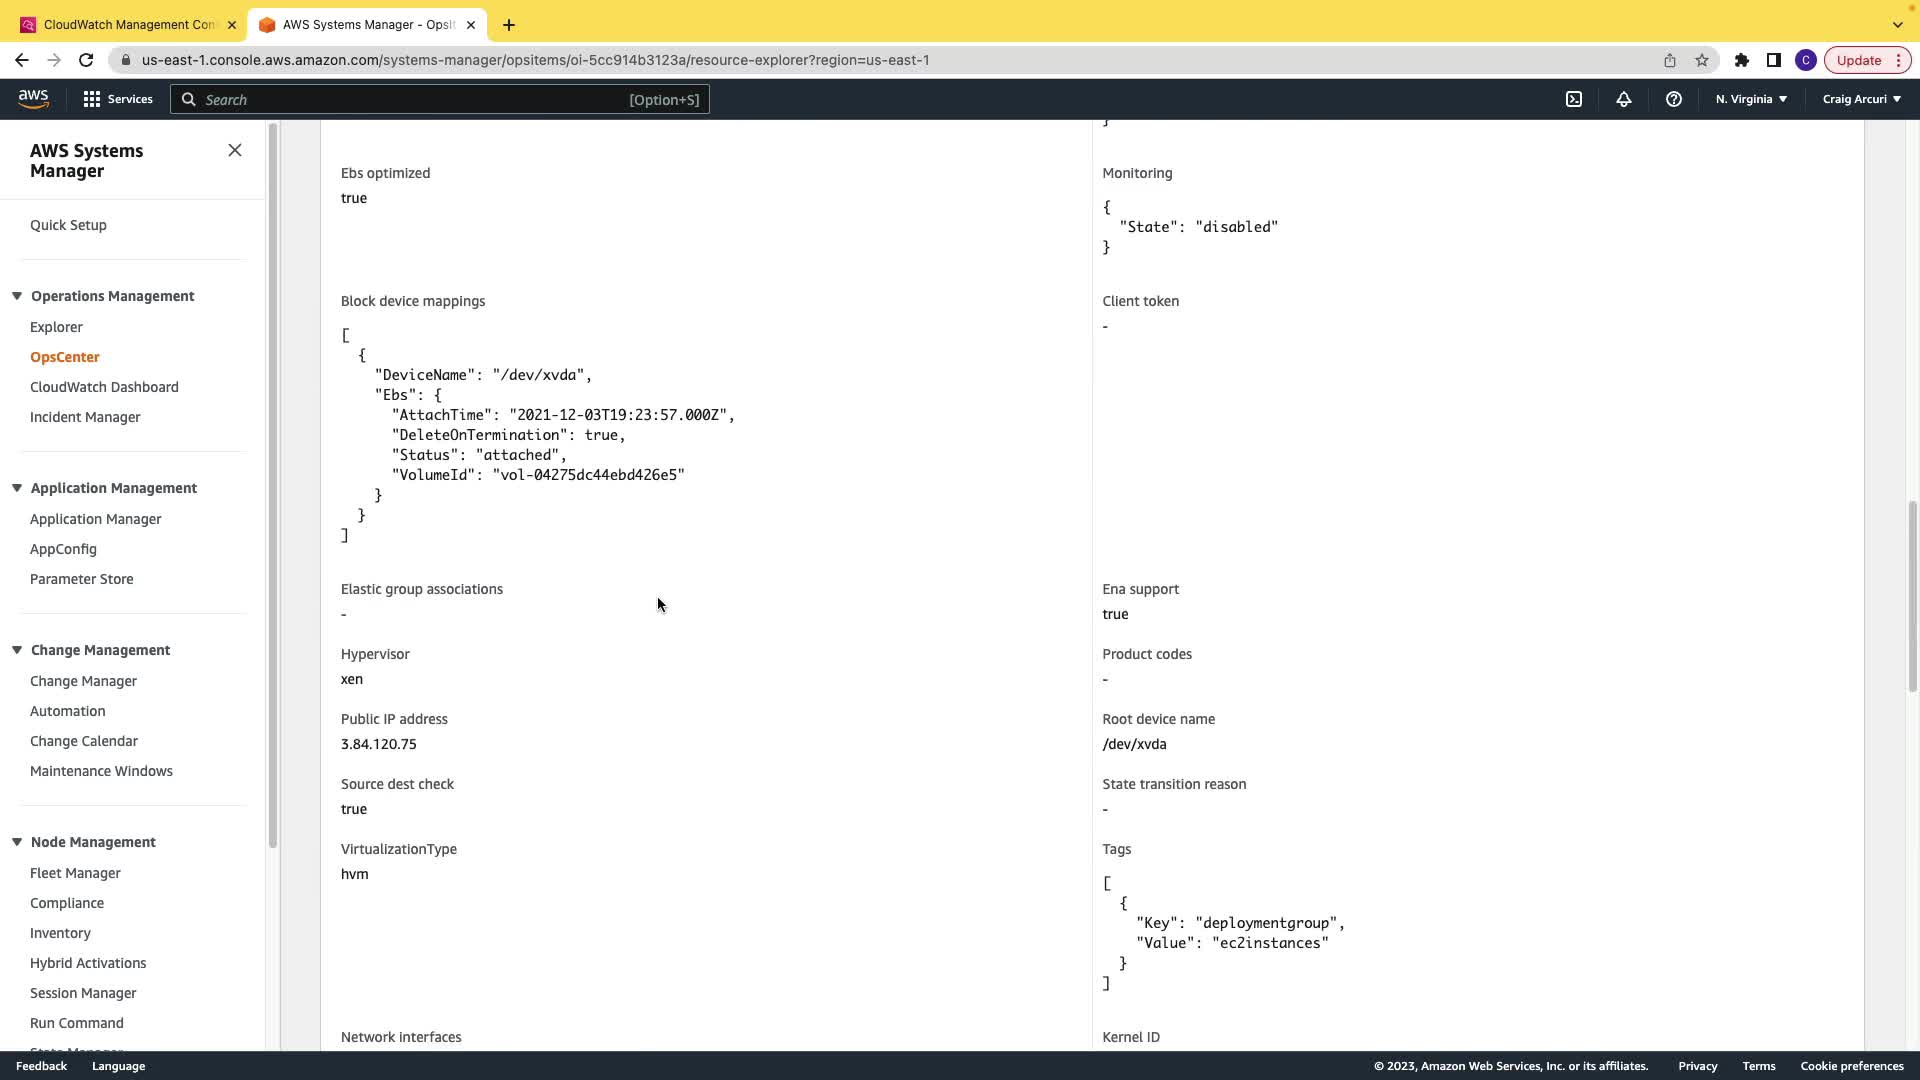1920x1080 pixels.
Task: Open the Craig Arcuri account menu
Action: point(1861,99)
